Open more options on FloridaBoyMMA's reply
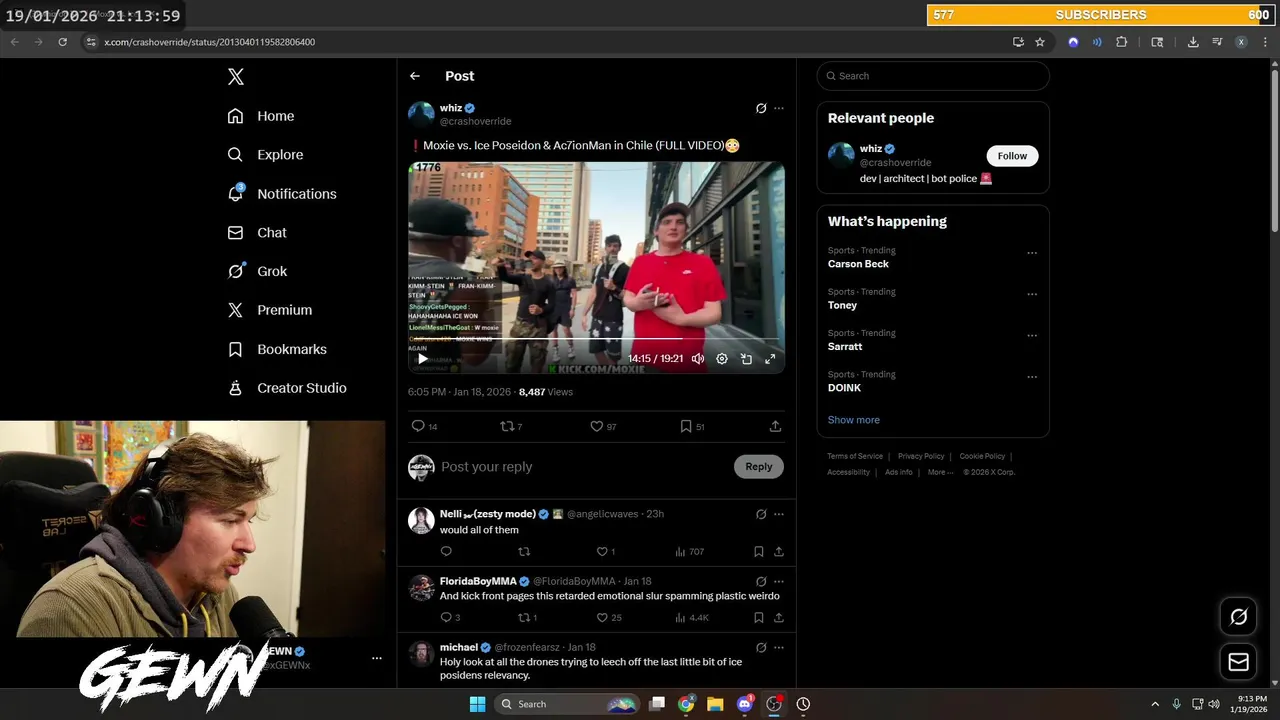 pos(779,581)
